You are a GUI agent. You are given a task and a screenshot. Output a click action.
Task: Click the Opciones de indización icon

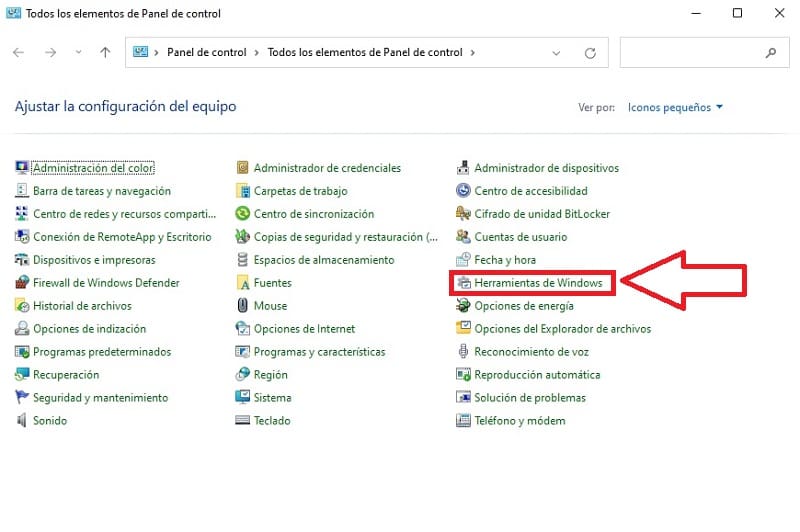click(21, 328)
